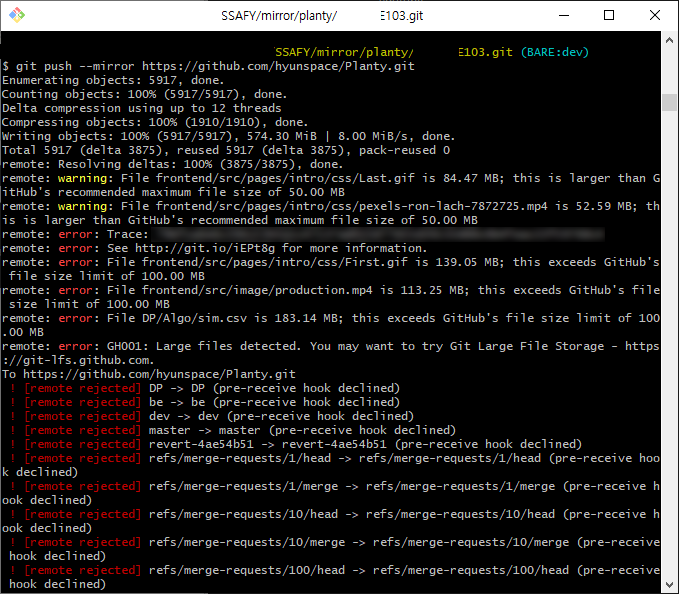
Task: Click rejected 'dev -> dev' line
Action: pyautogui.click(x=212, y=416)
